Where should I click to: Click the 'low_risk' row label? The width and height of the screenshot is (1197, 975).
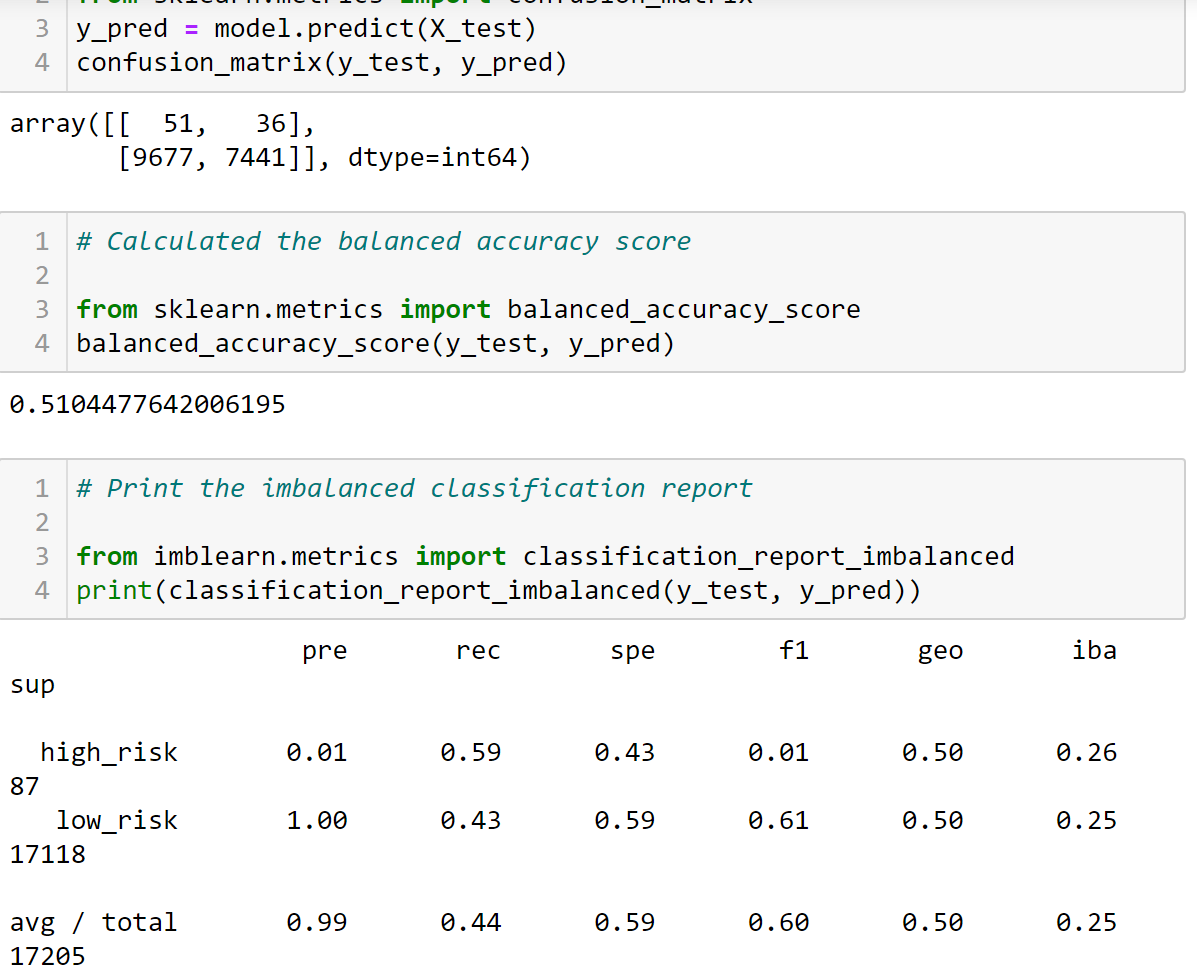(117, 821)
